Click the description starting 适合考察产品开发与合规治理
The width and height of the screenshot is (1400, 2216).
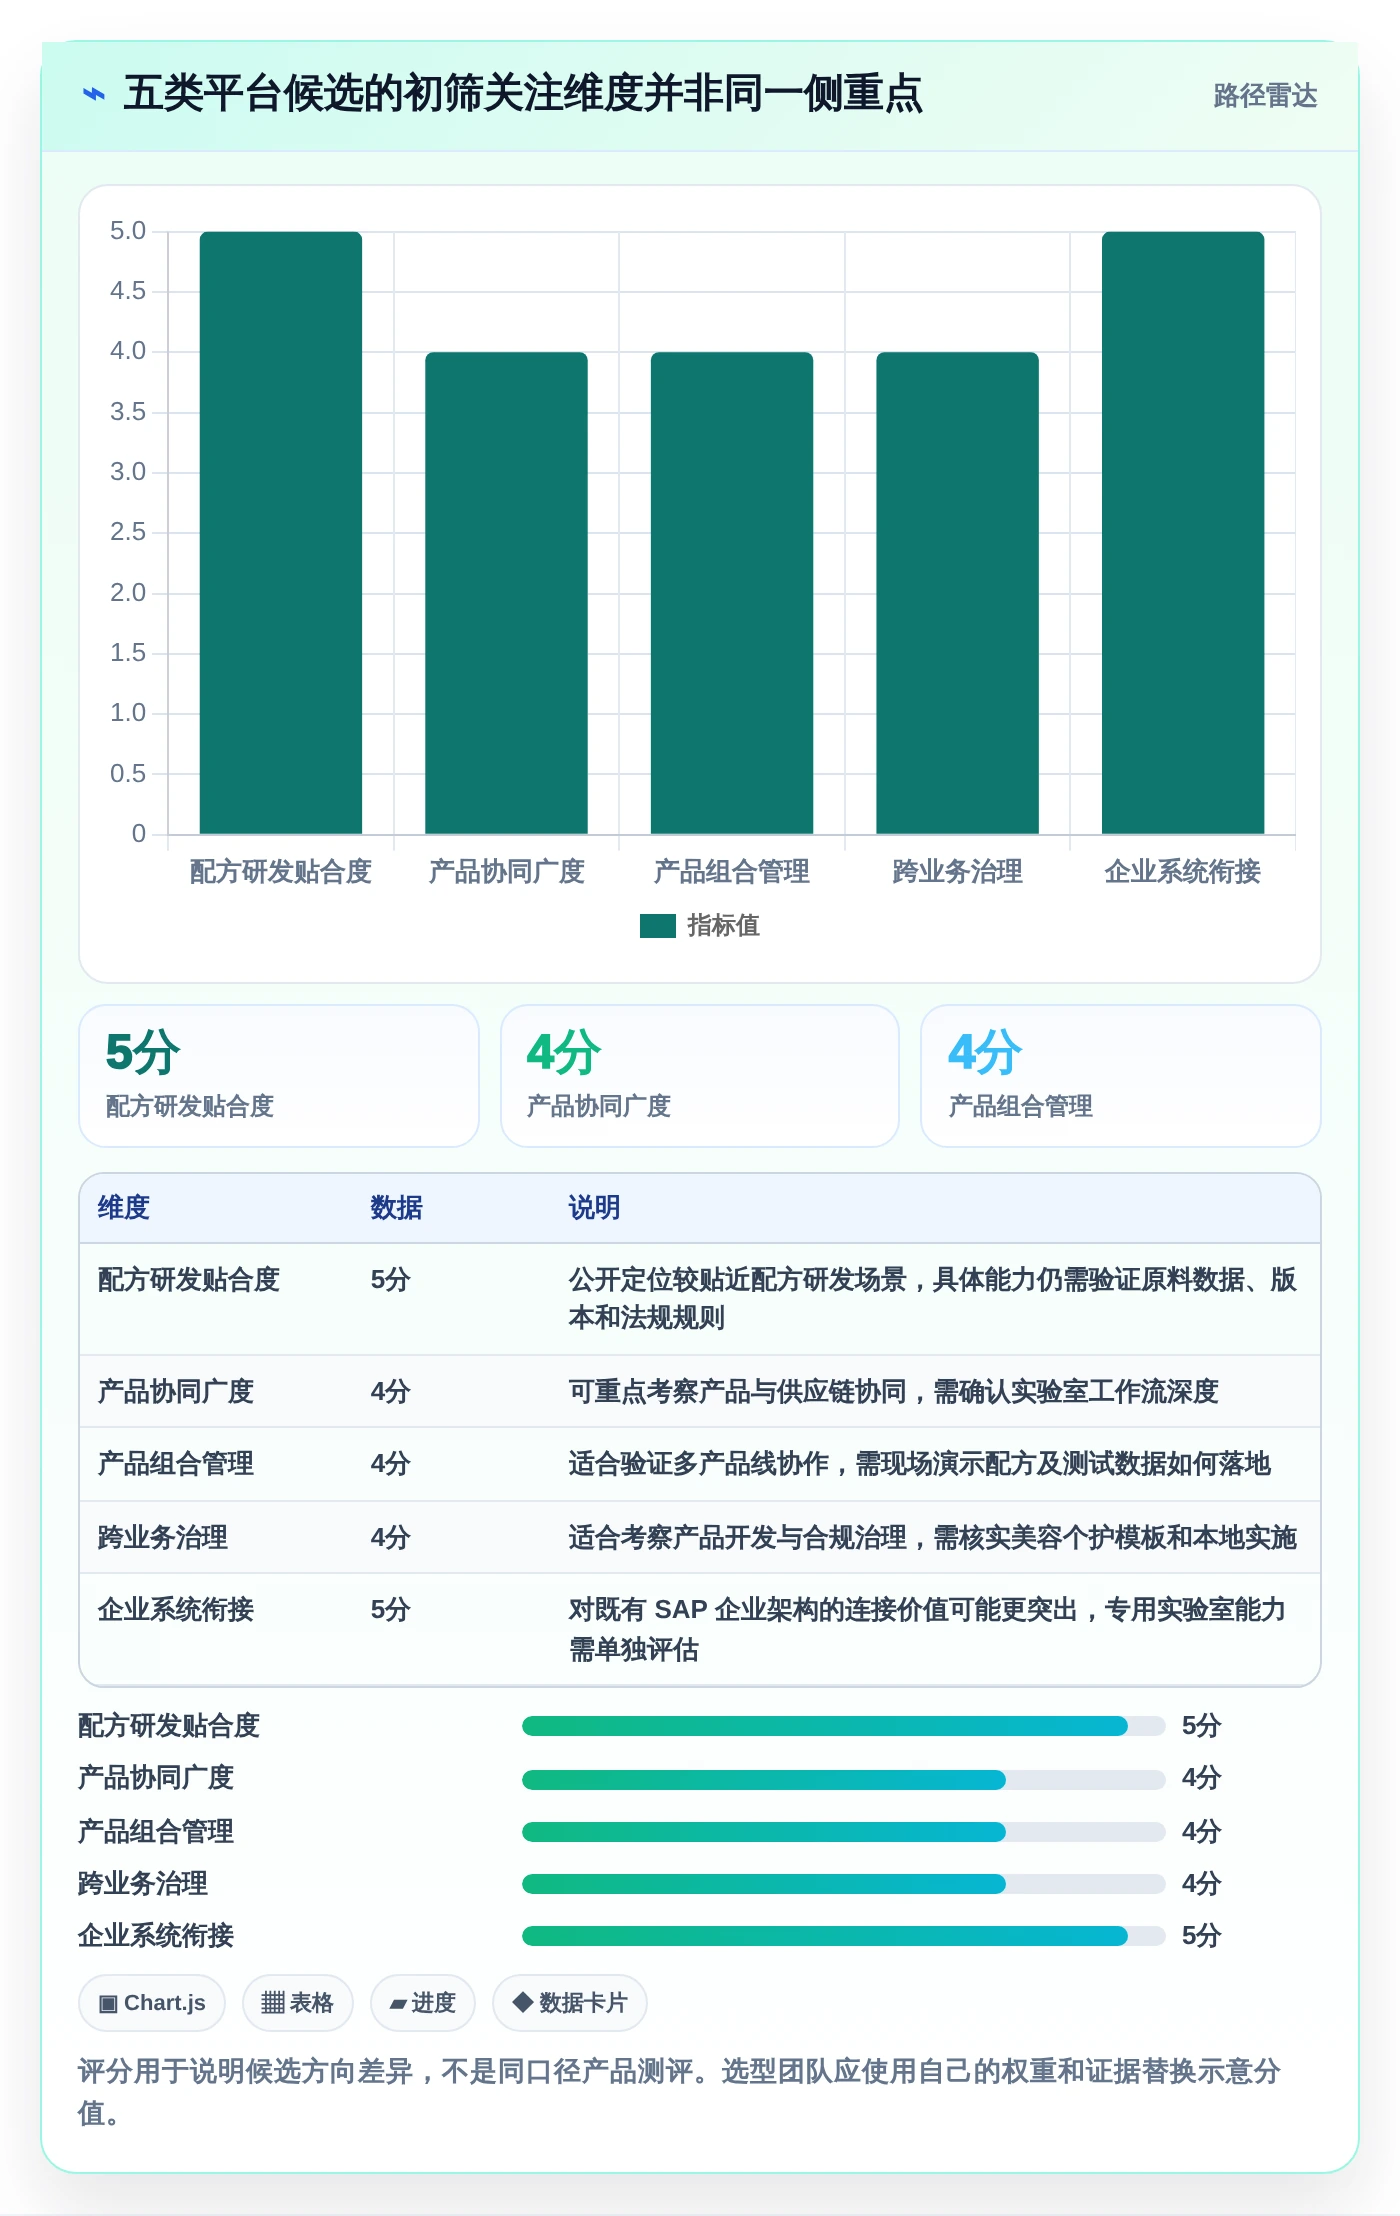(x=933, y=1538)
